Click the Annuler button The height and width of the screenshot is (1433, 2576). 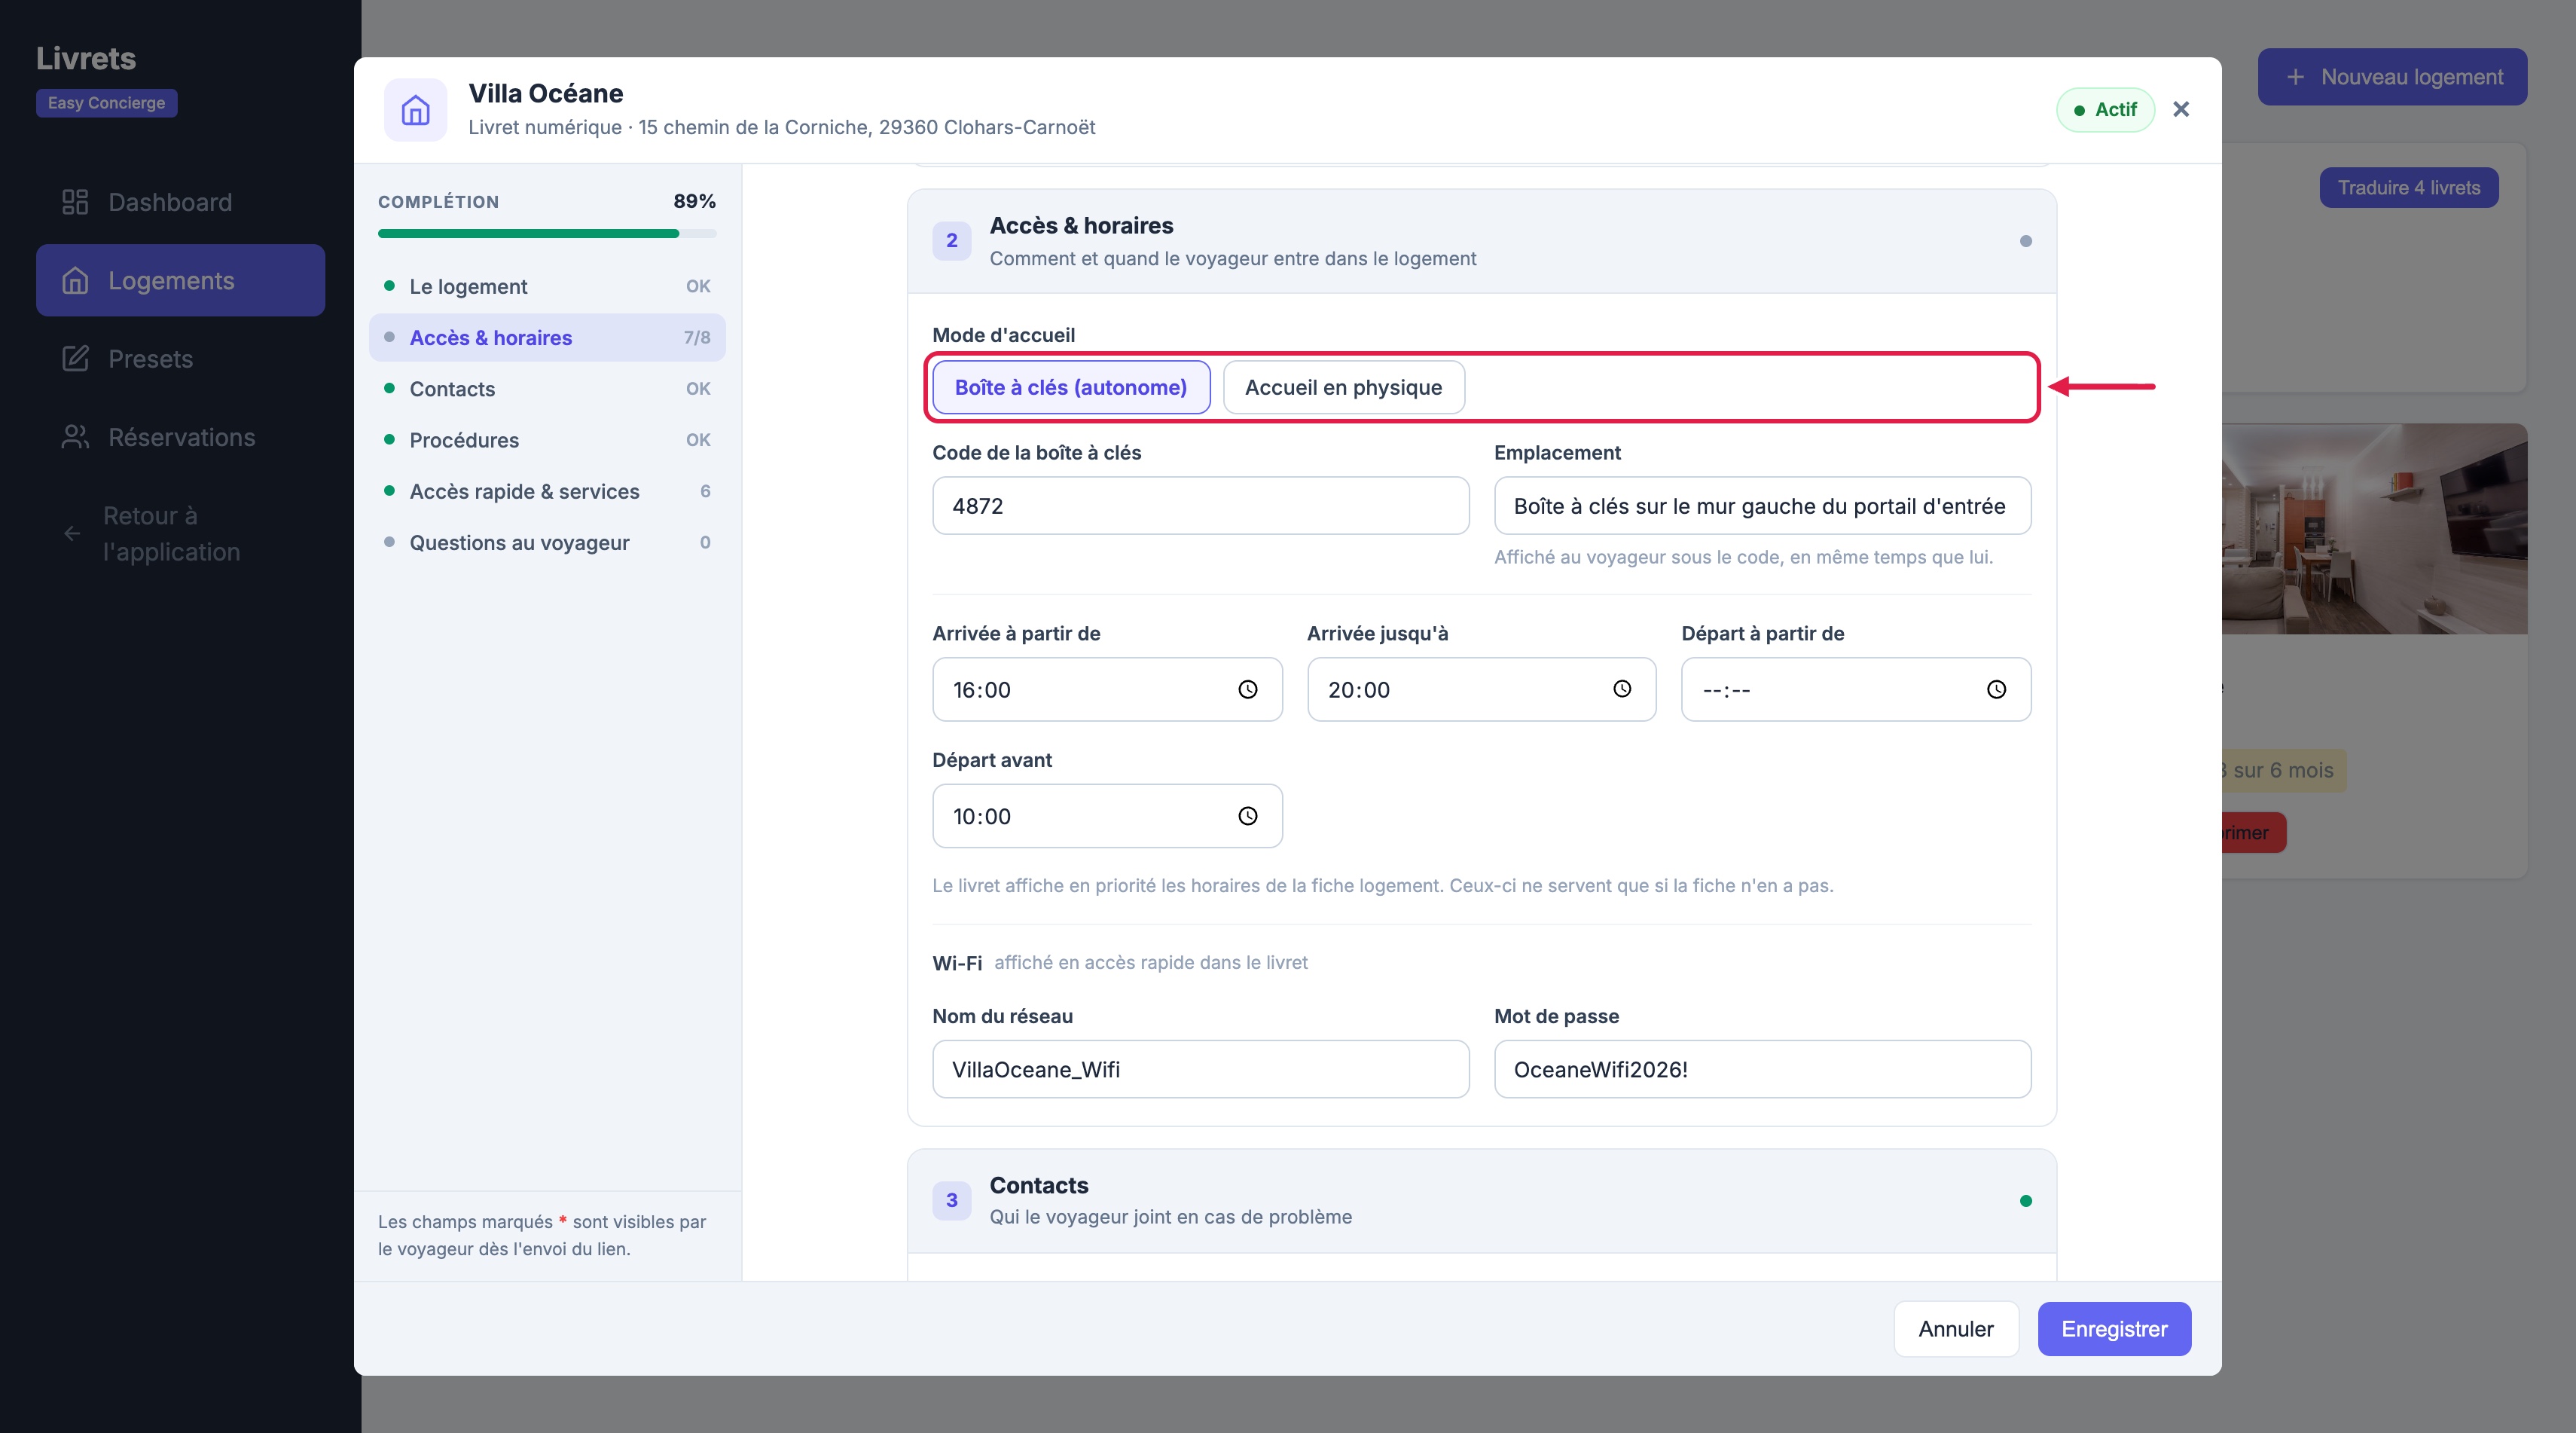[x=1955, y=1329]
